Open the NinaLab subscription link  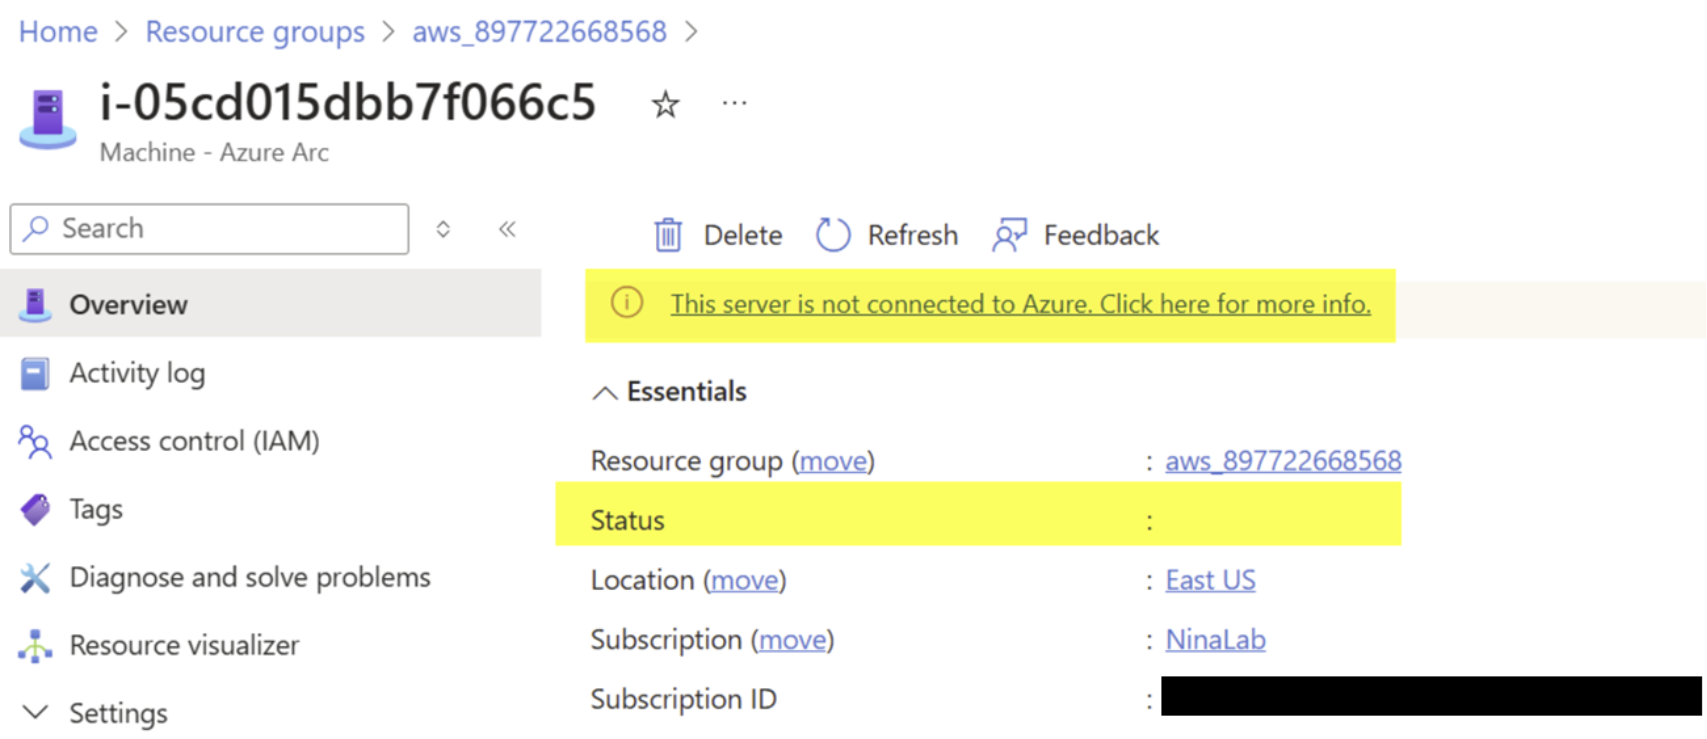[x=1216, y=640]
